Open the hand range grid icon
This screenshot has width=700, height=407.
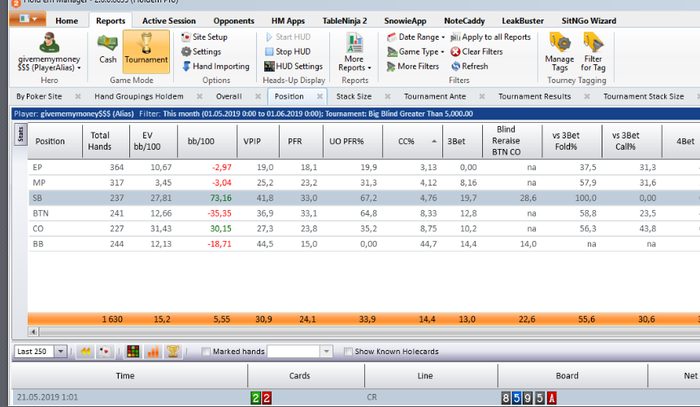point(133,352)
